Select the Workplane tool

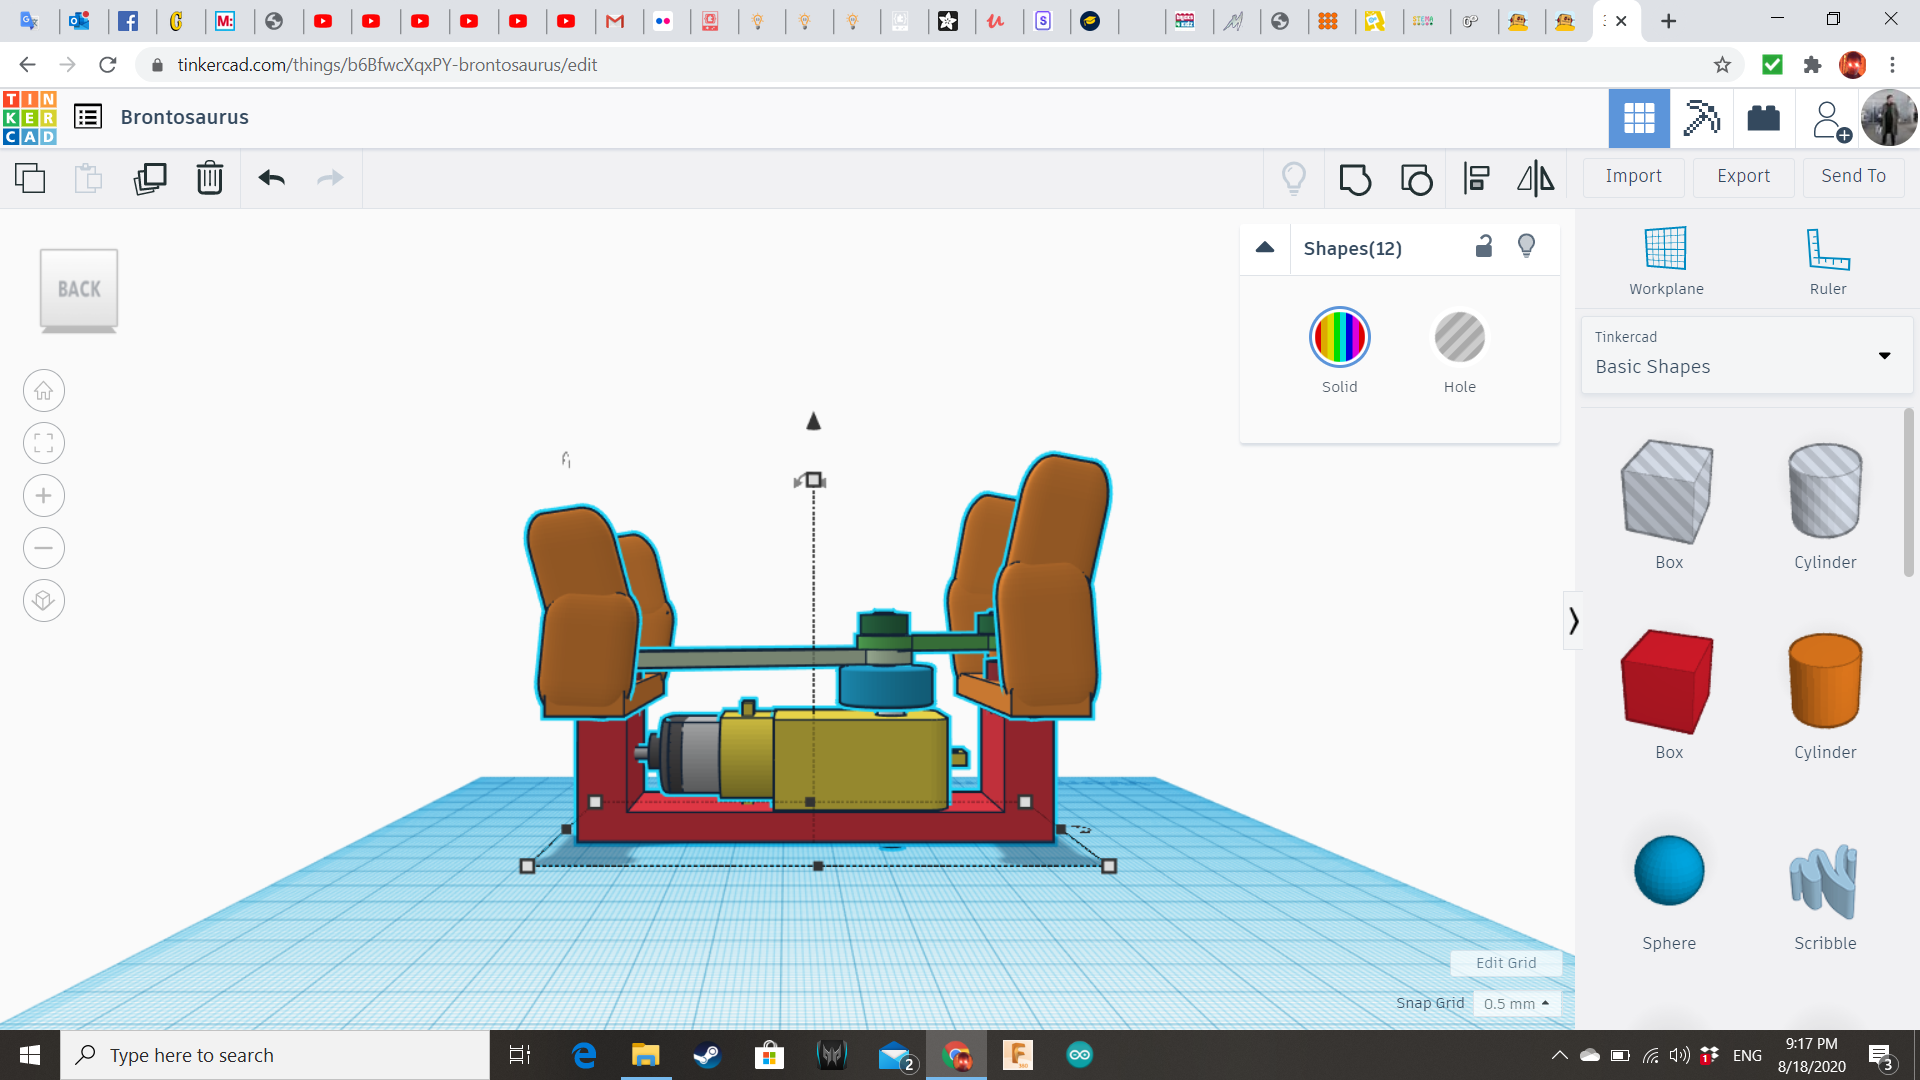point(1666,261)
